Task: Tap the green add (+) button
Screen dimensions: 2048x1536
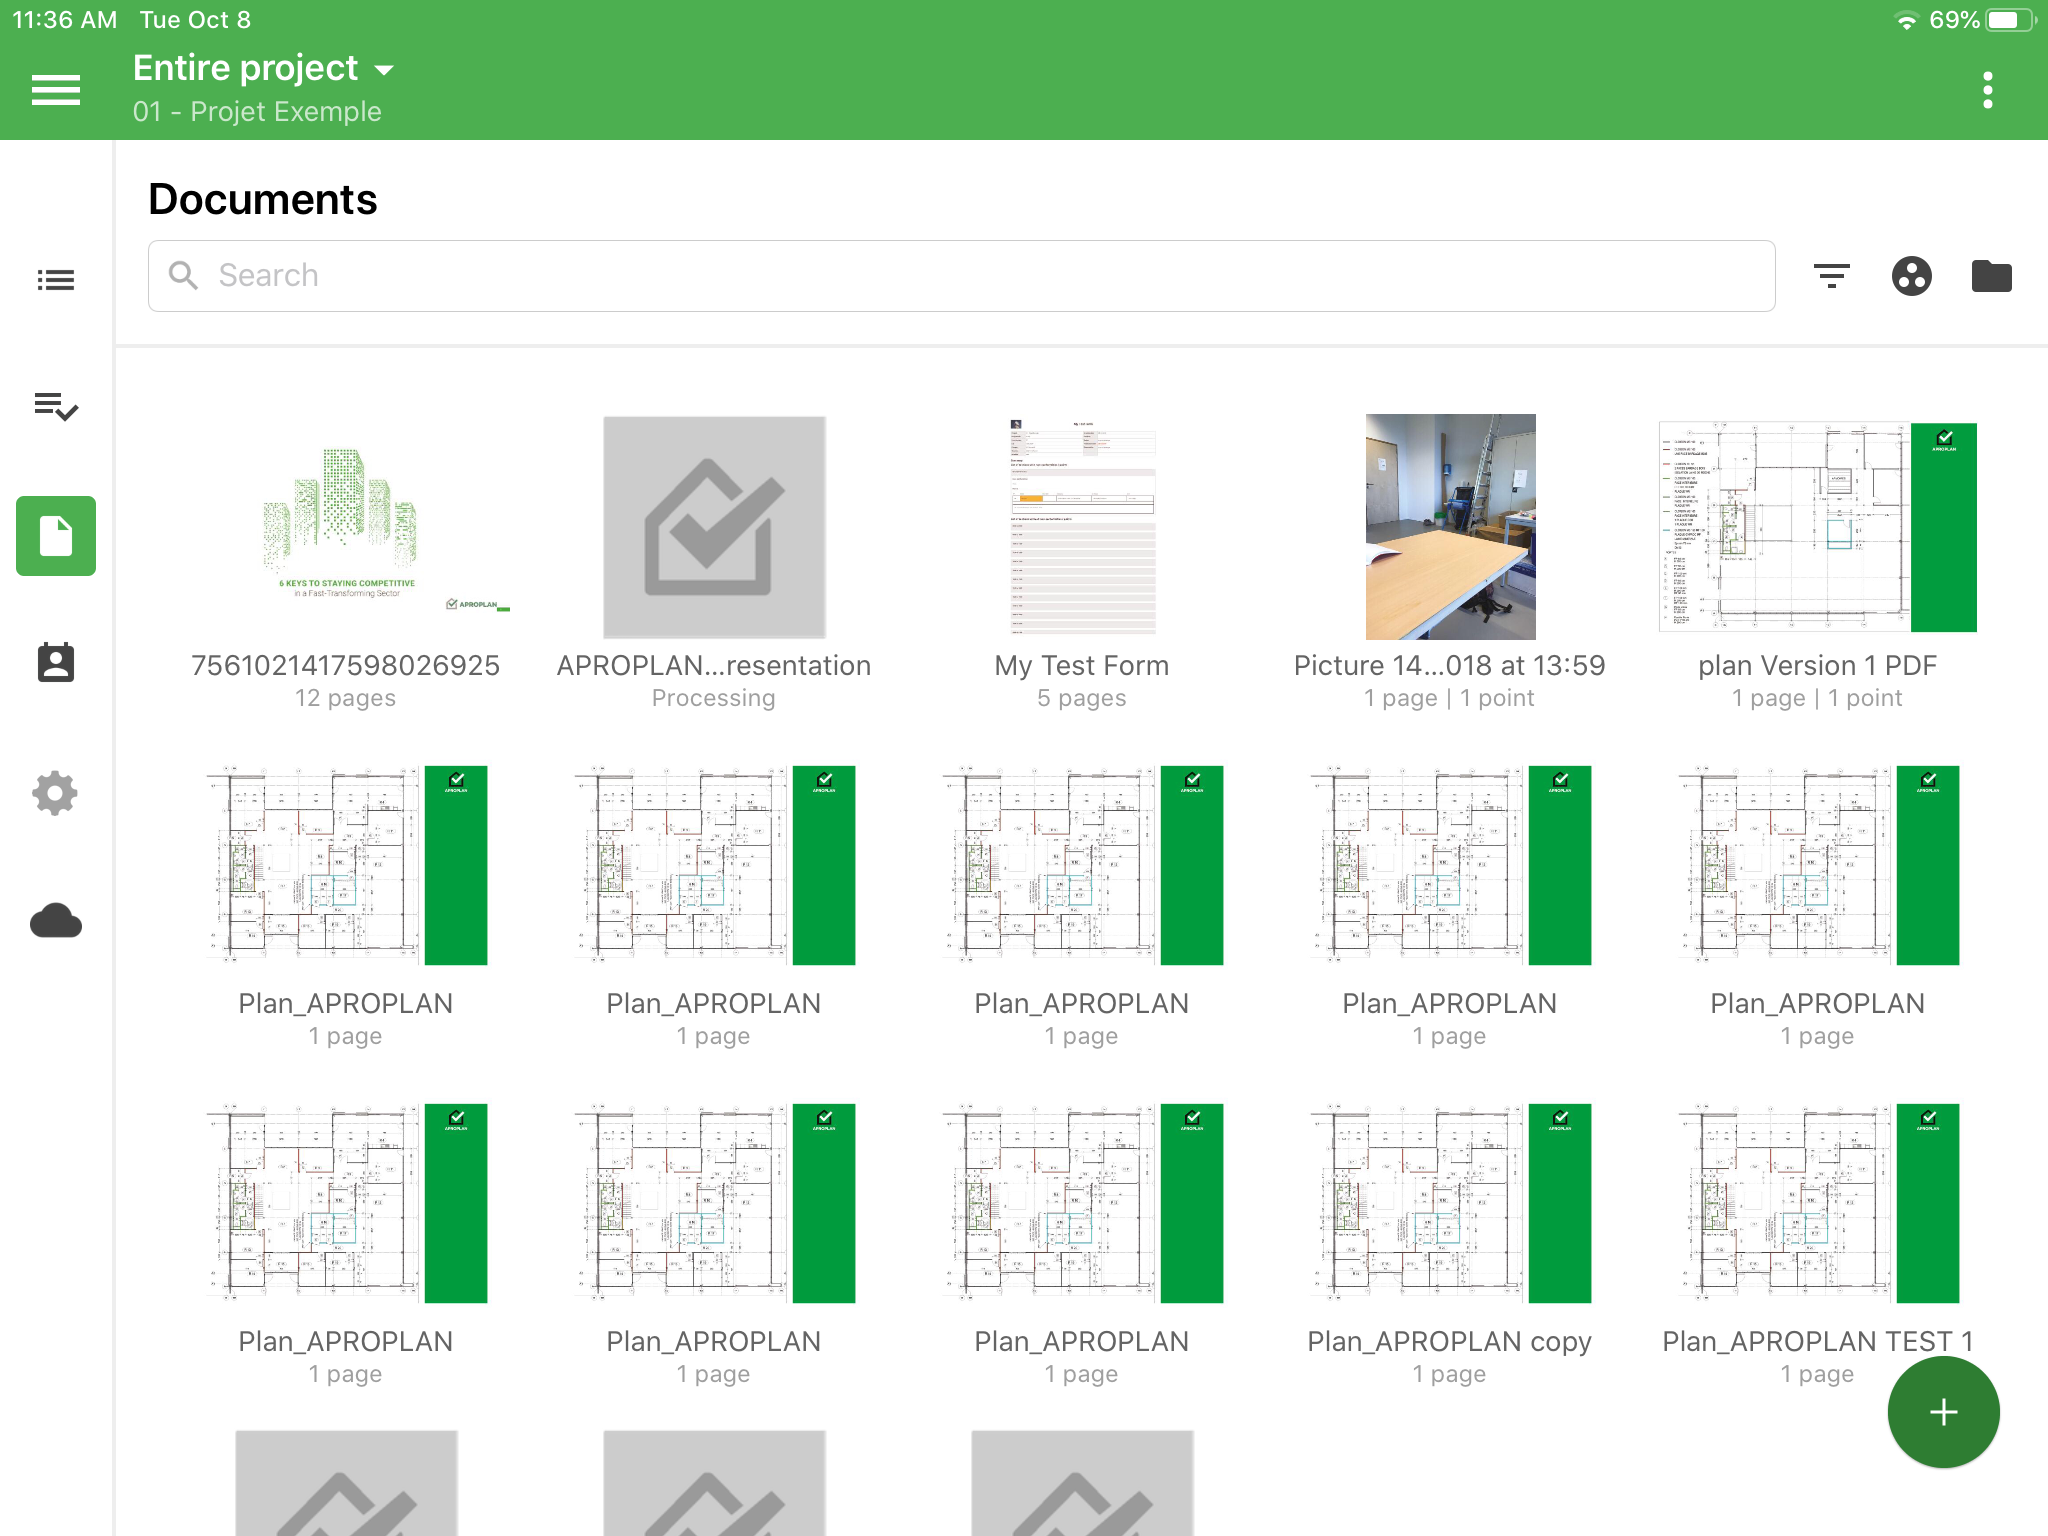Action: (1943, 1412)
